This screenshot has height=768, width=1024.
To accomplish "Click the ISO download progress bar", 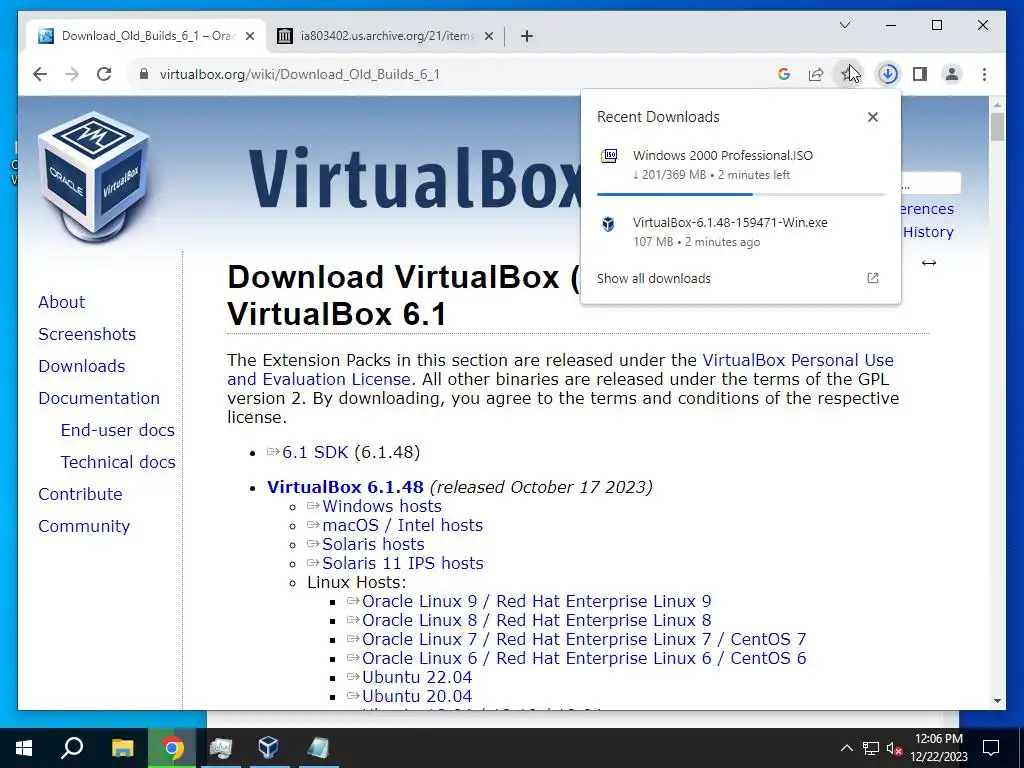I will [x=741, y=194].
